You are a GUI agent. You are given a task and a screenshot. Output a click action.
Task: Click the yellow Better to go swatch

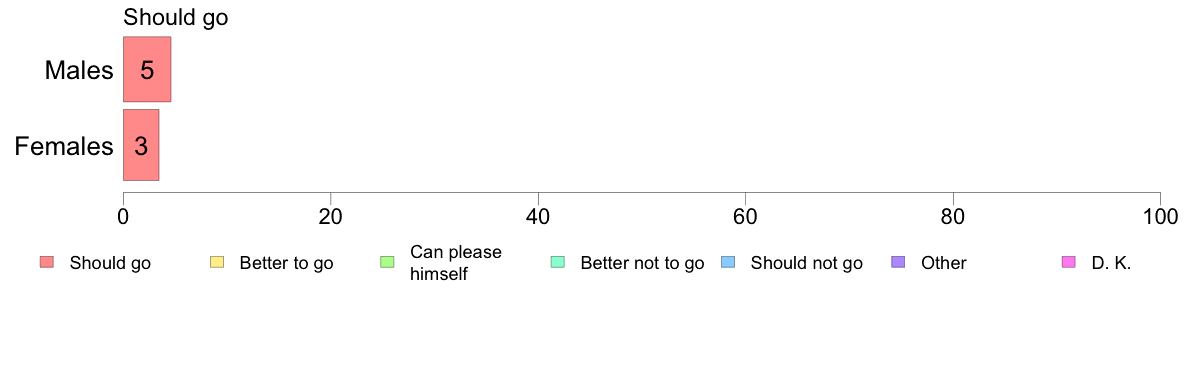pos(216,263)
